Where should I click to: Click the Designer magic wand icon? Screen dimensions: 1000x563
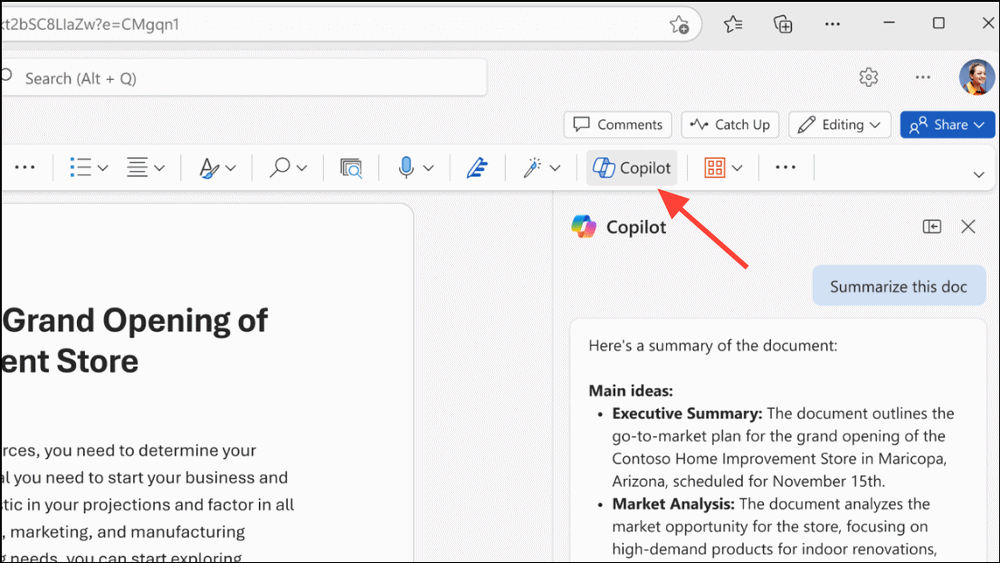pos(532,168)
